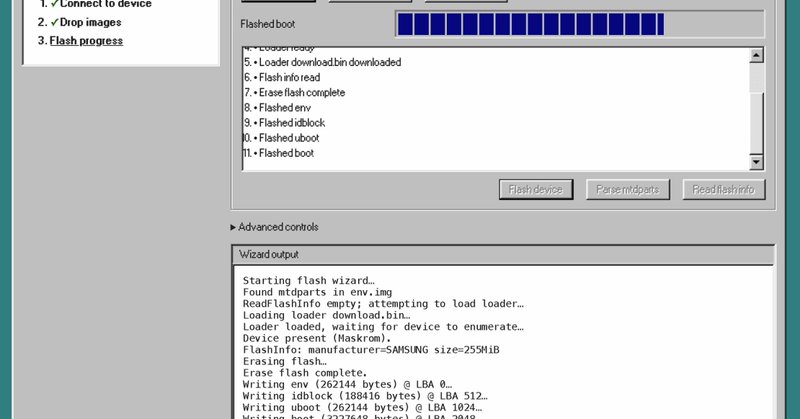Click the Parse mtdparts button
The image size is (800, 419).
tap(628, 189)
